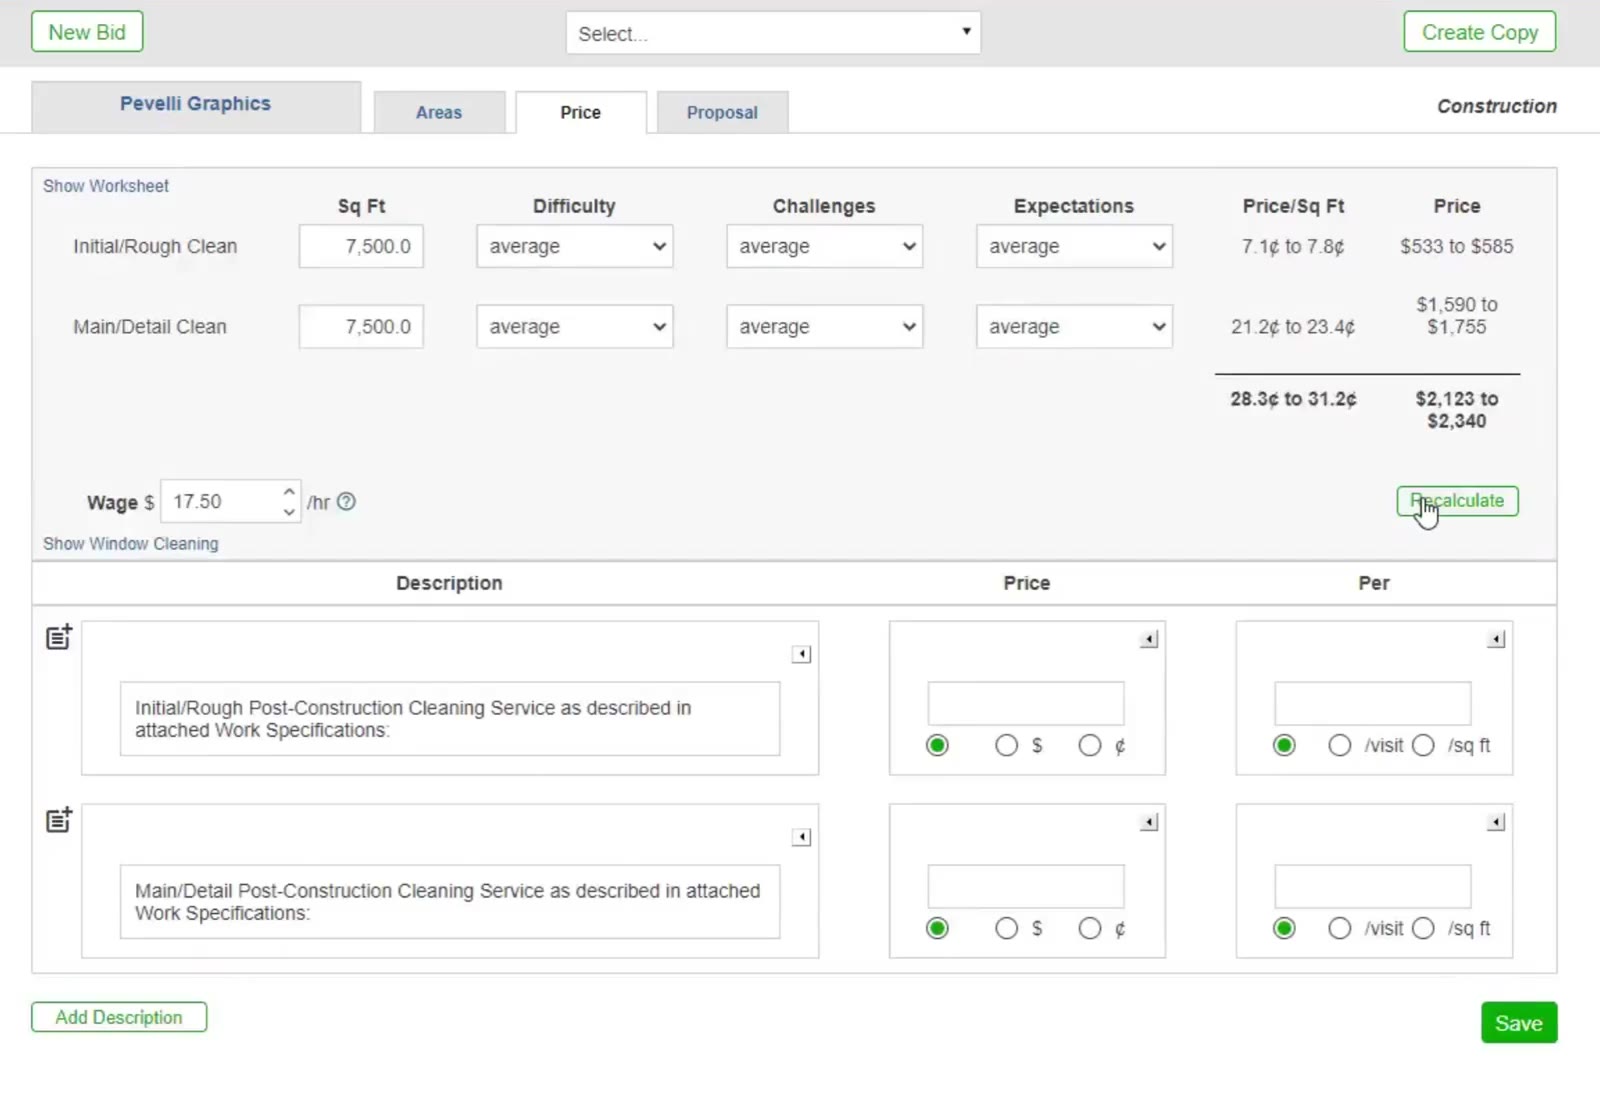
Task: Click the arrow icon on second Per box
Action: [1496, 822]
